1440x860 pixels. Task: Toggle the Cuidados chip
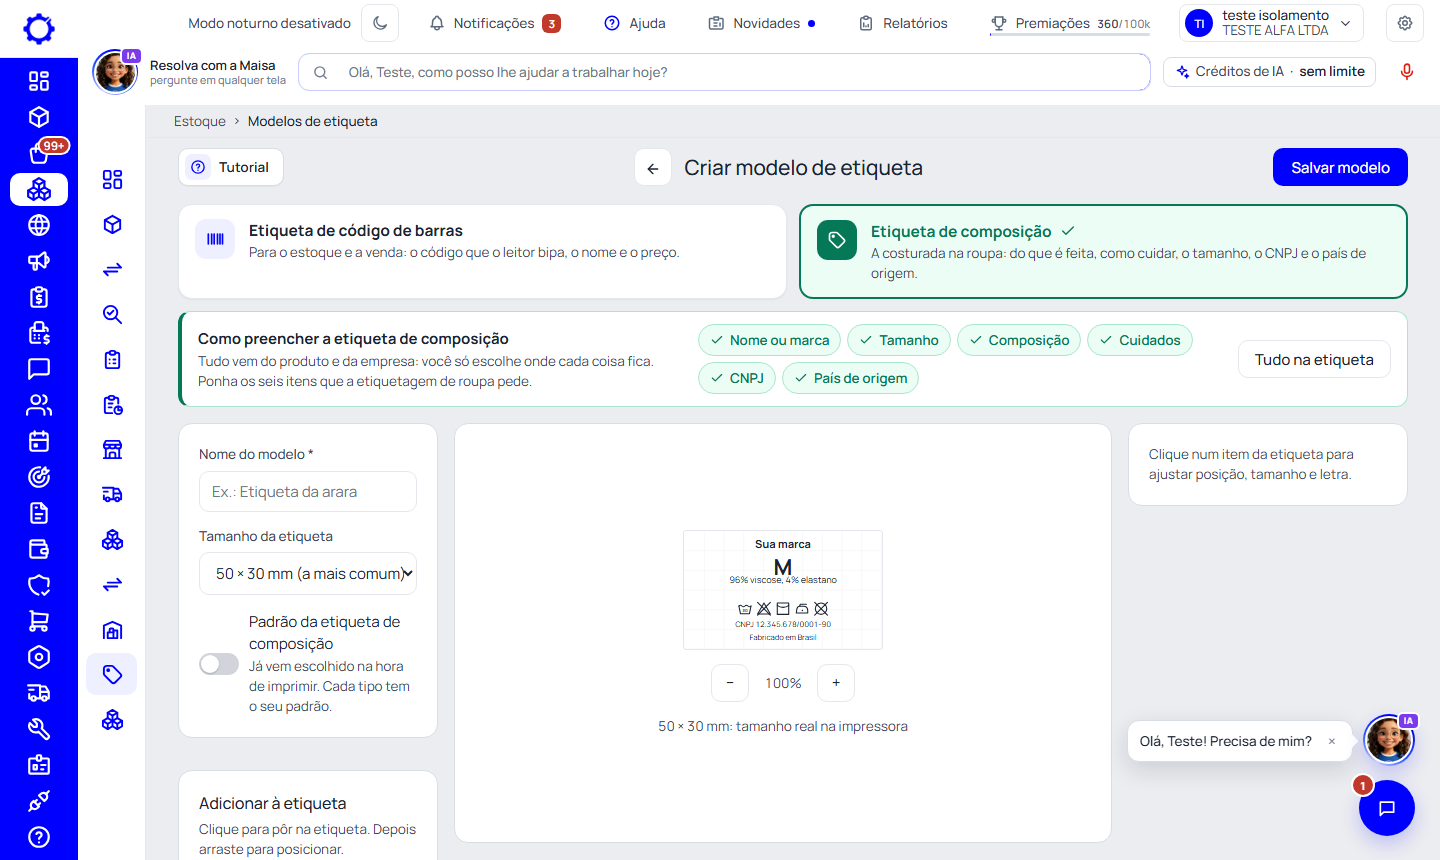[1140, 340]
